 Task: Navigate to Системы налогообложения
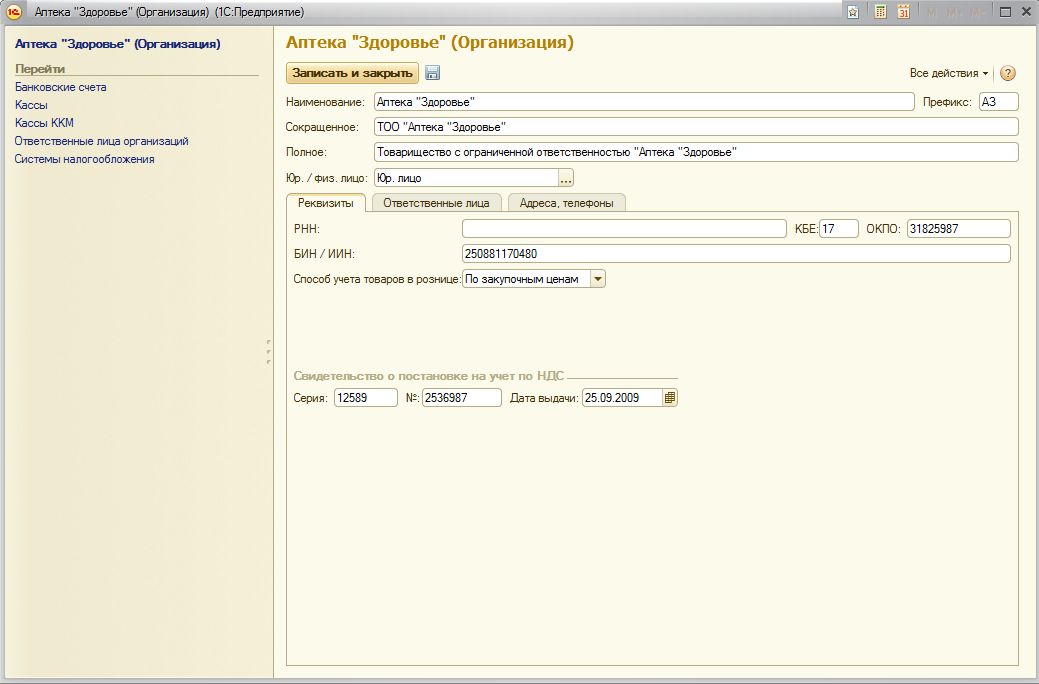pyautogui.click(x=85, y=159)
